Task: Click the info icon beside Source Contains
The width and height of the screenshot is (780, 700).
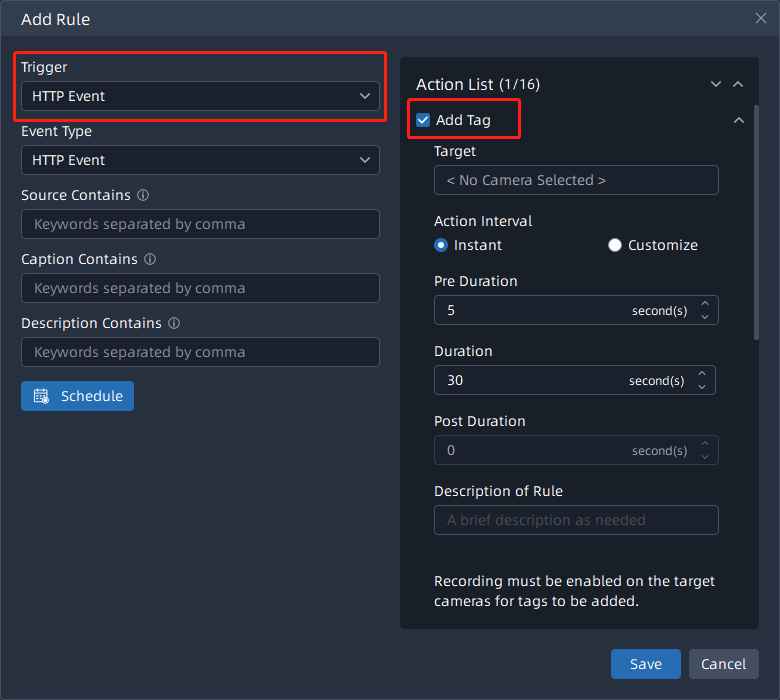Action: coord(143,195)
